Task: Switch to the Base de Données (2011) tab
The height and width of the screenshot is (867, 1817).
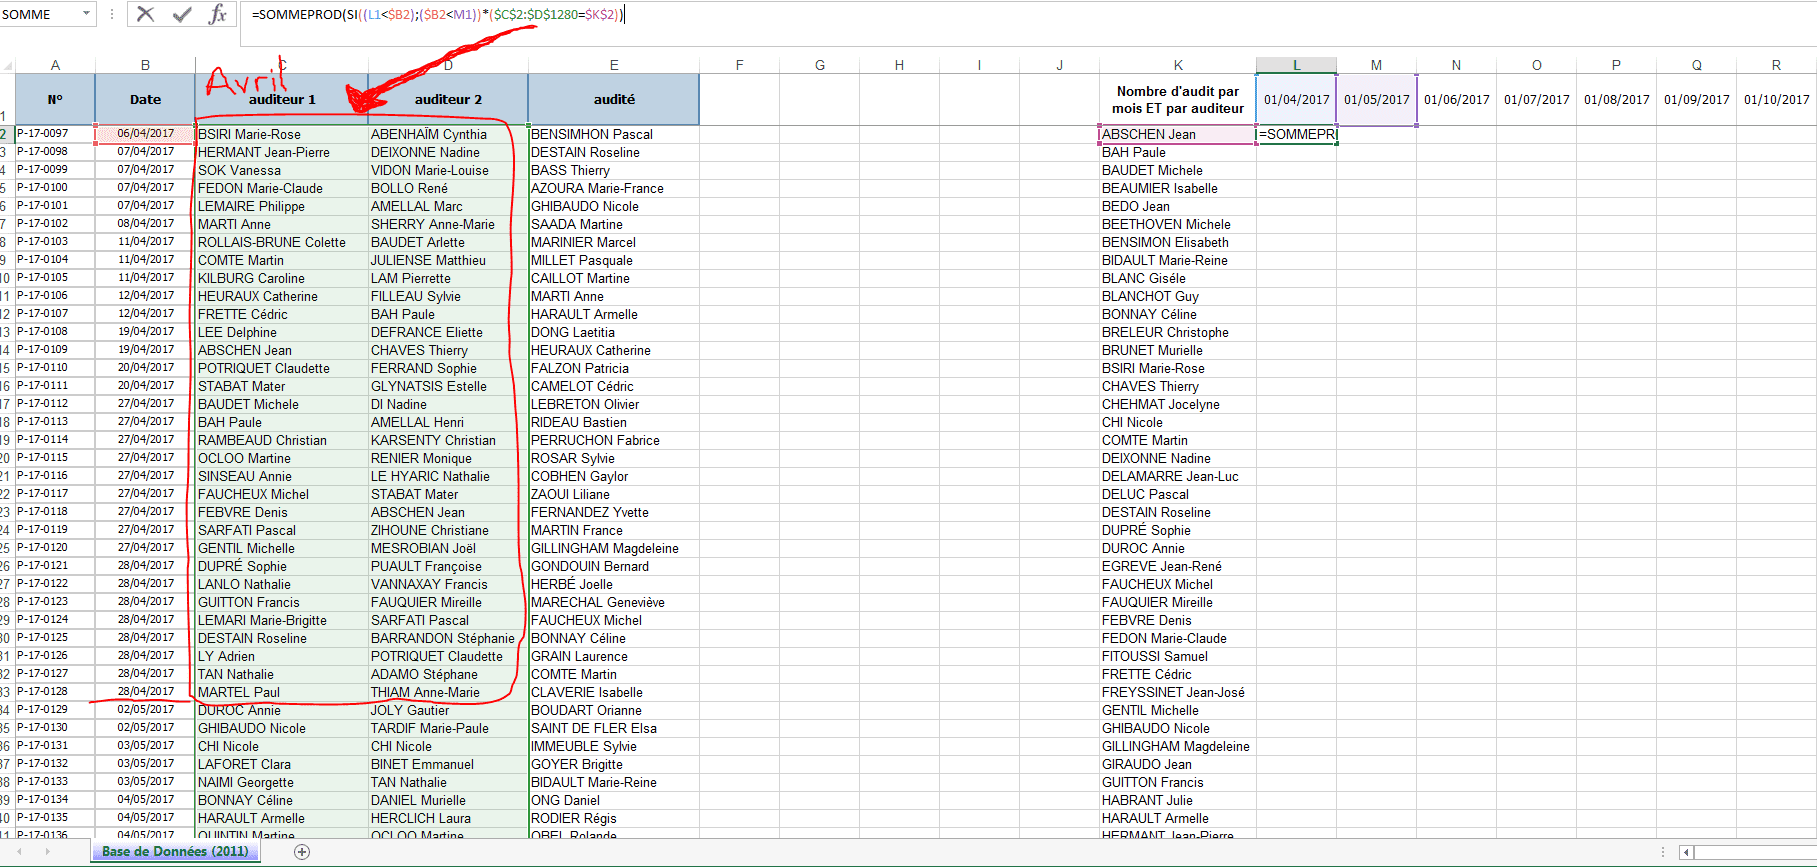Action: point(175,851)
